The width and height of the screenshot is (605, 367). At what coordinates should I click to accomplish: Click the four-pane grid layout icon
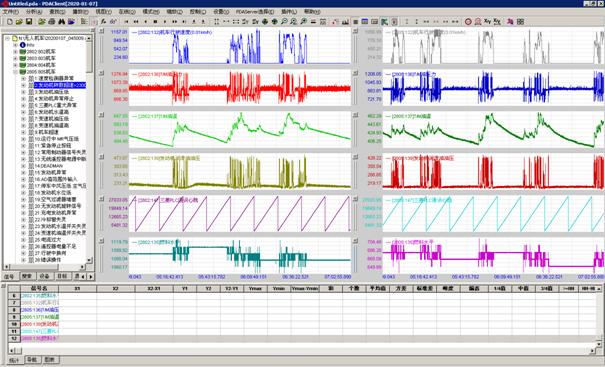point(520,22)
